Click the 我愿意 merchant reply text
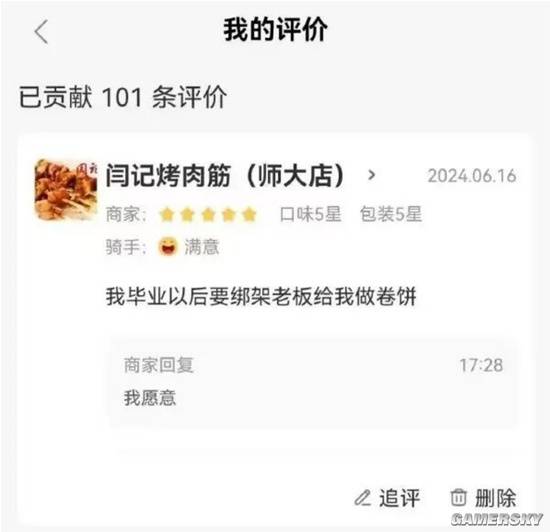Image resolution: width=550 pixels, height=532 pixels. [150, 398]
